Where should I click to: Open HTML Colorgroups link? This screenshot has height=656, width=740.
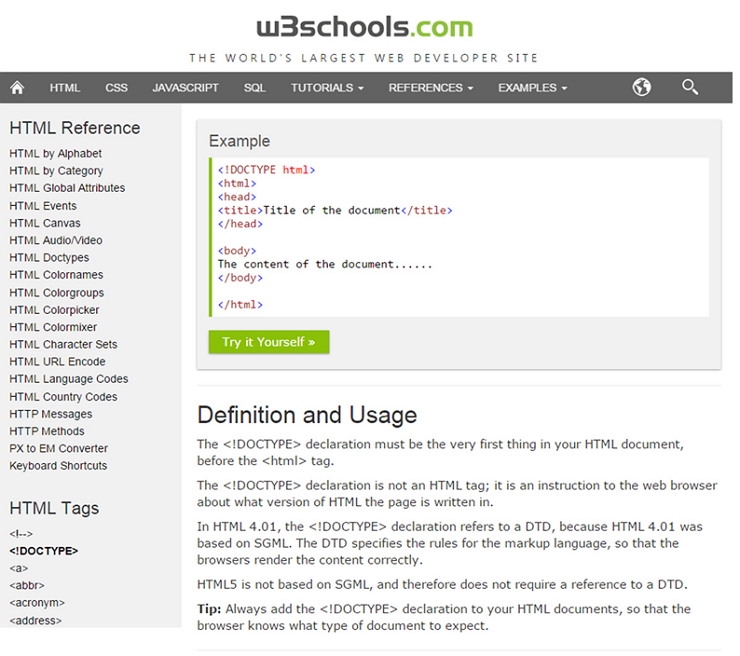(x=57, y=293)
